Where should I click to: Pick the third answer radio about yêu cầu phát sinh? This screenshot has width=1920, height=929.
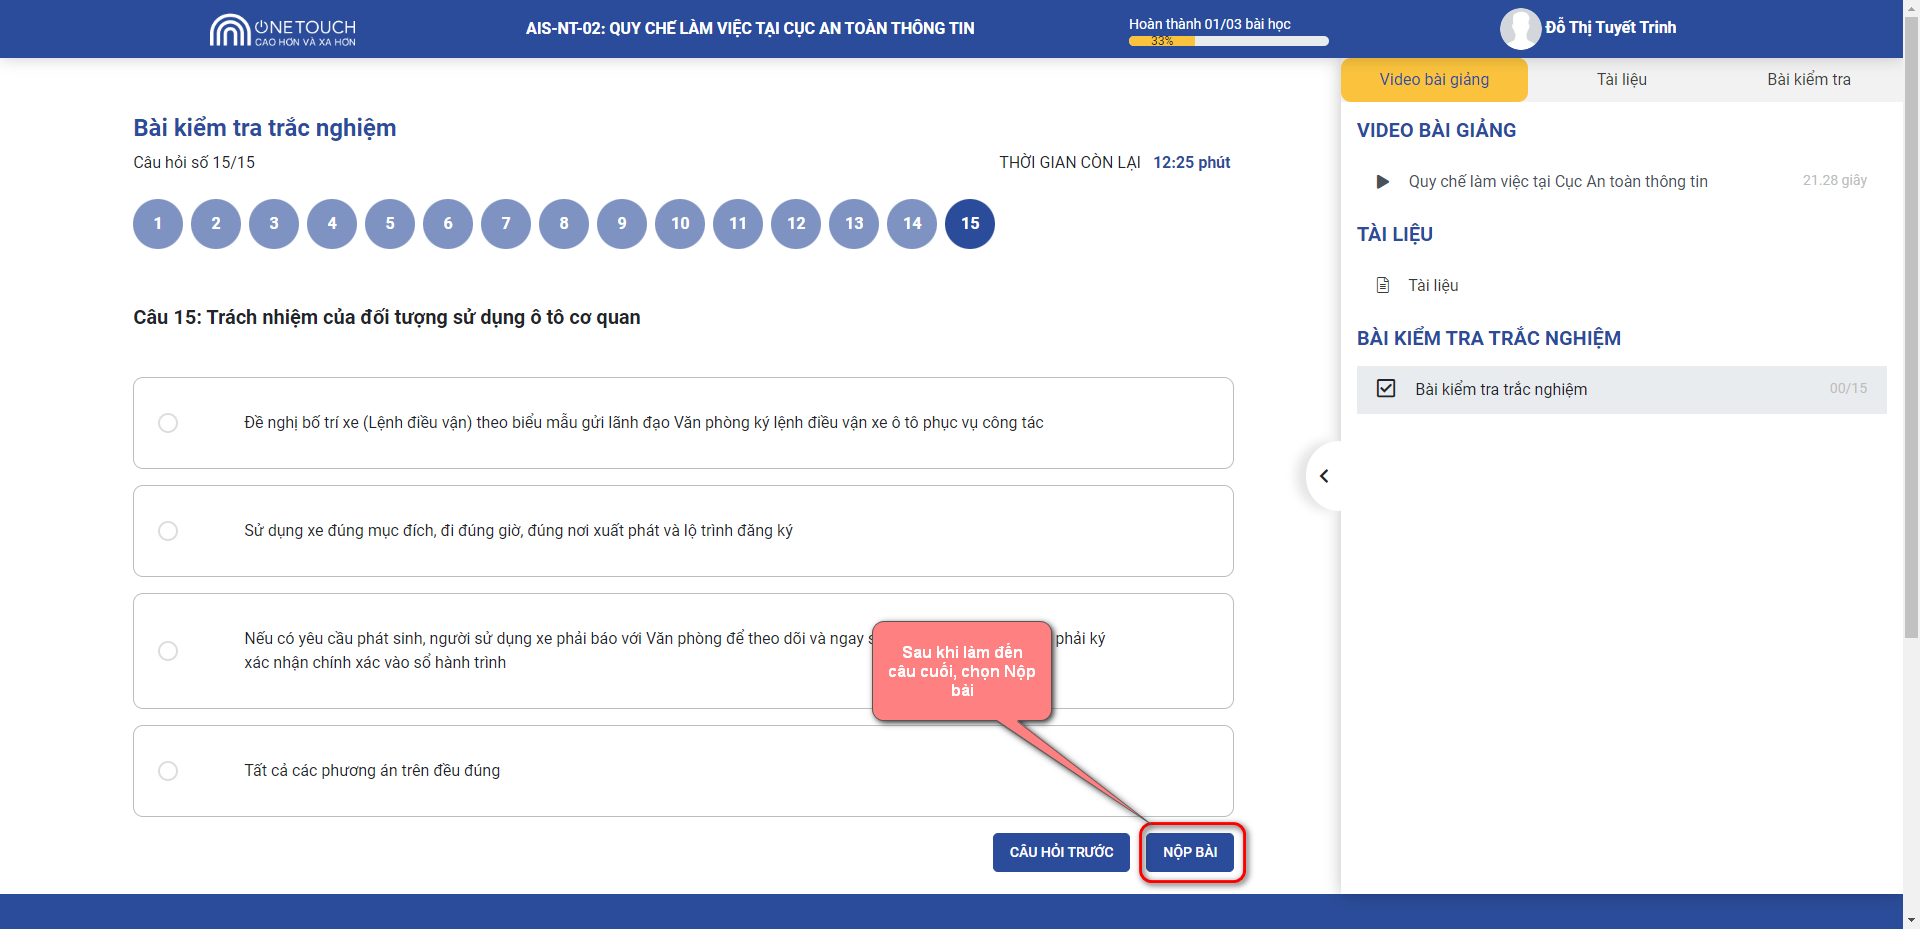coord(168,651)
